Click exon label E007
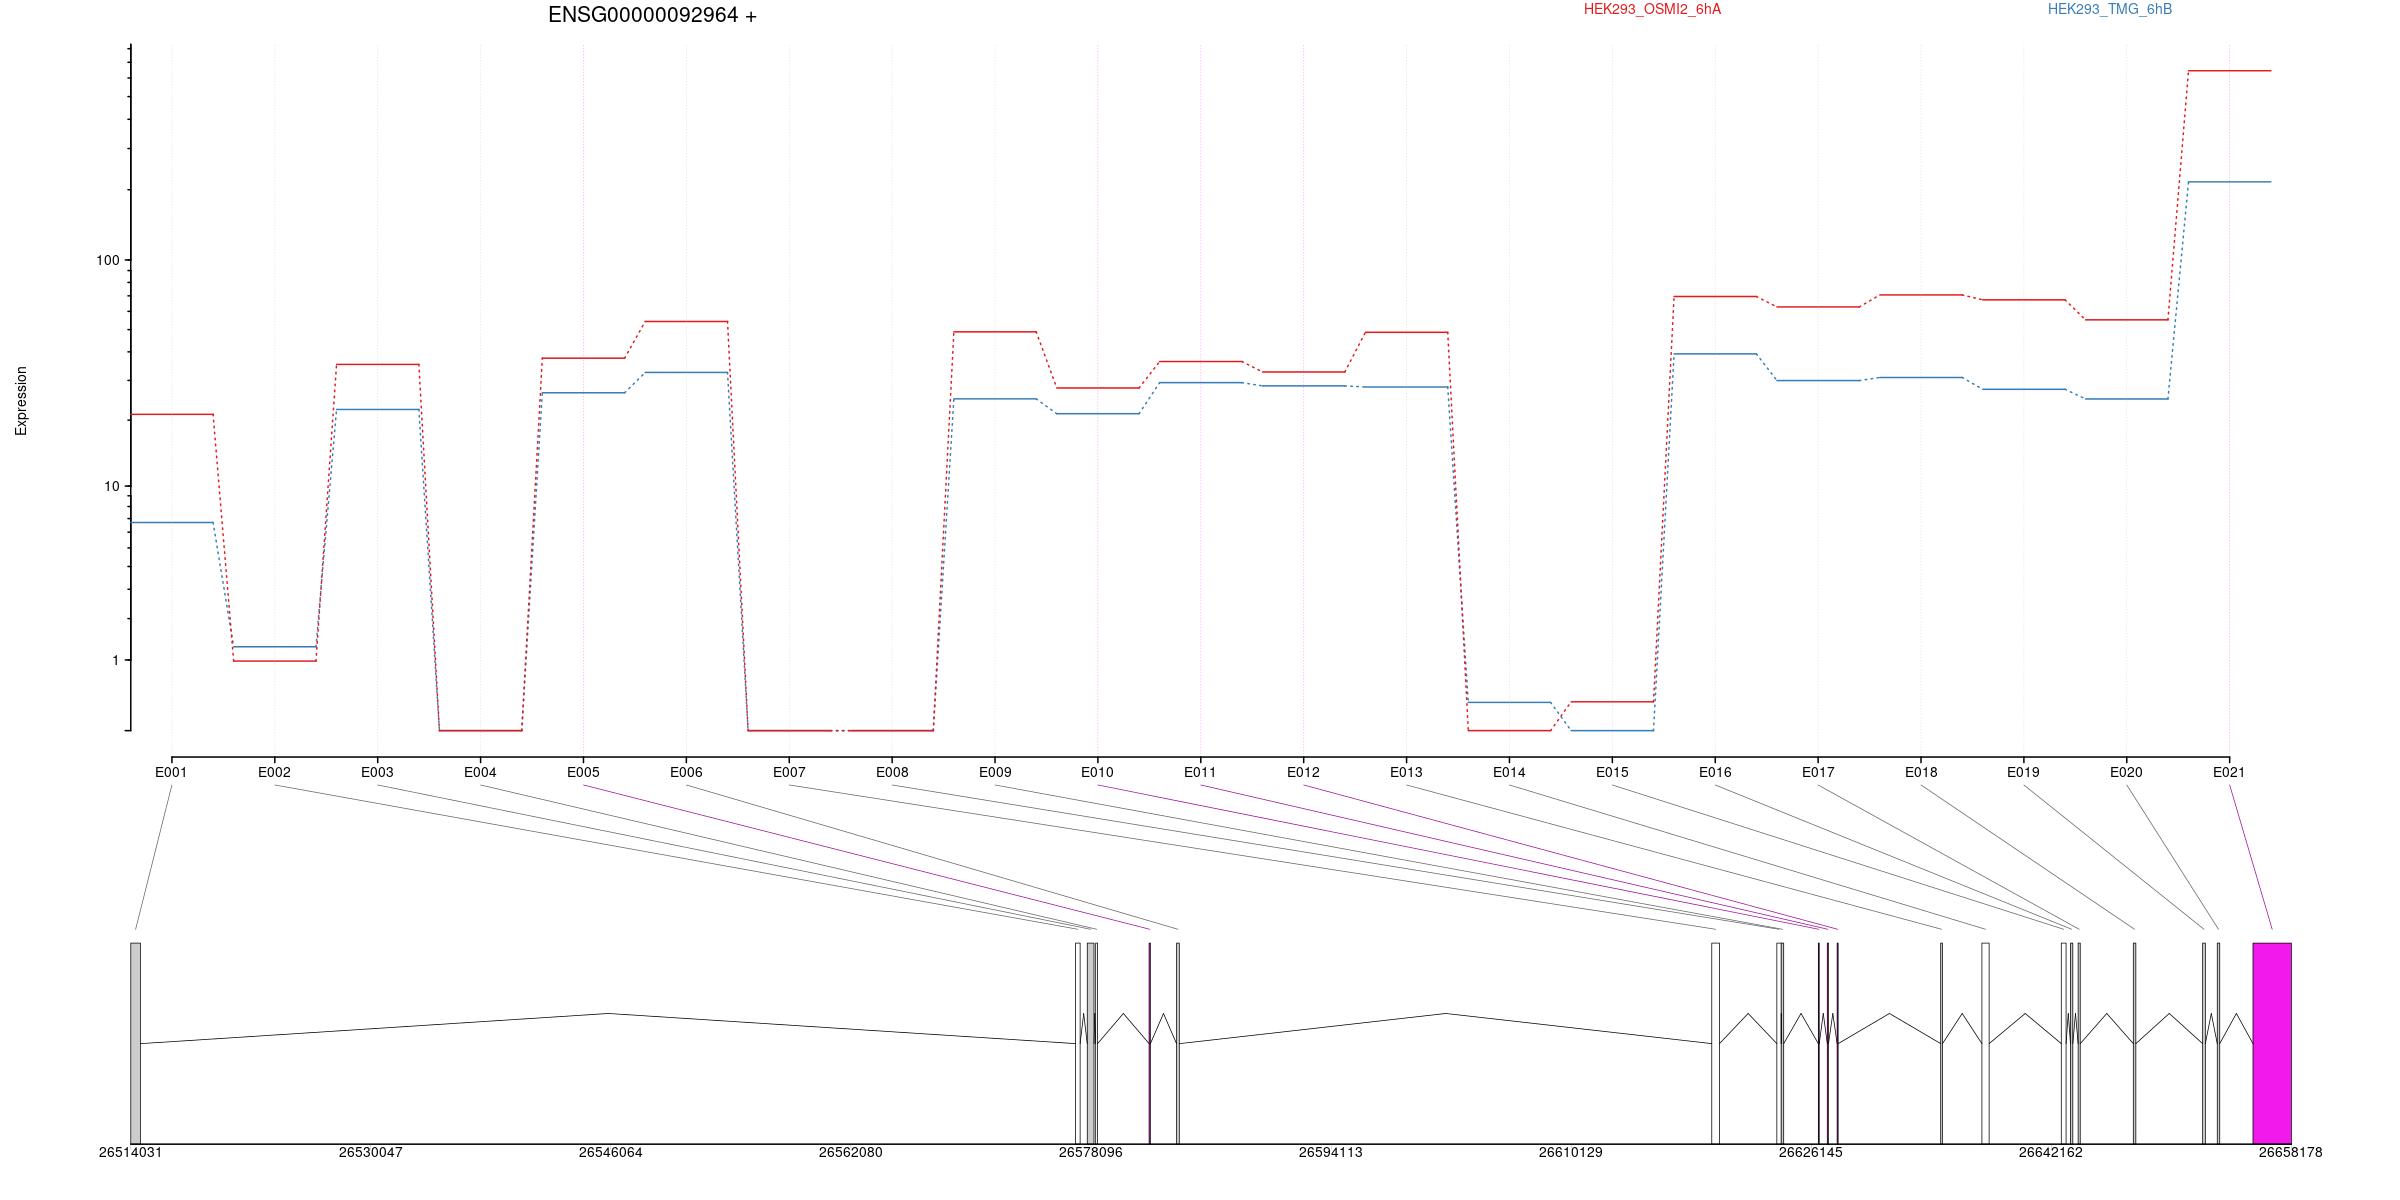This screenshot has width=2400, height=1200. coord(789,772)
